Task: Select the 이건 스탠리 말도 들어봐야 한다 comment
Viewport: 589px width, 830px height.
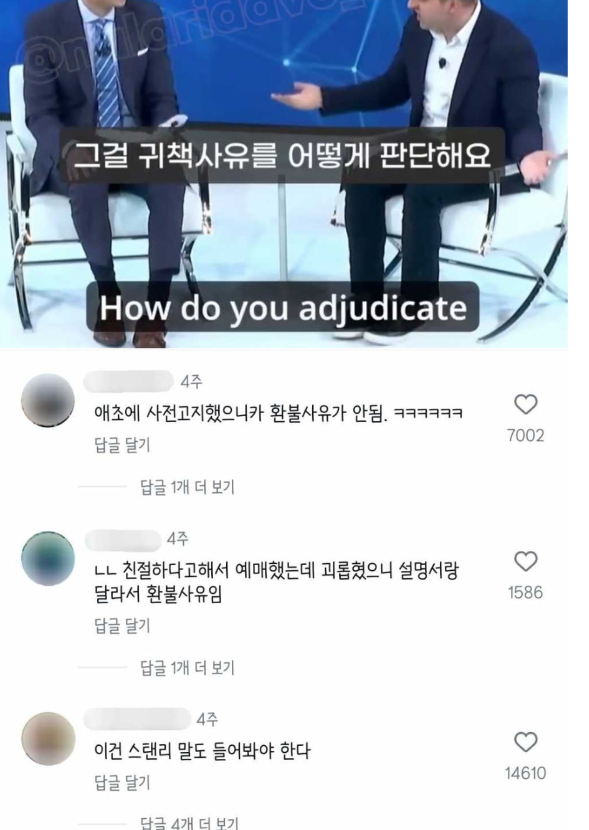Action: point(202,751)
